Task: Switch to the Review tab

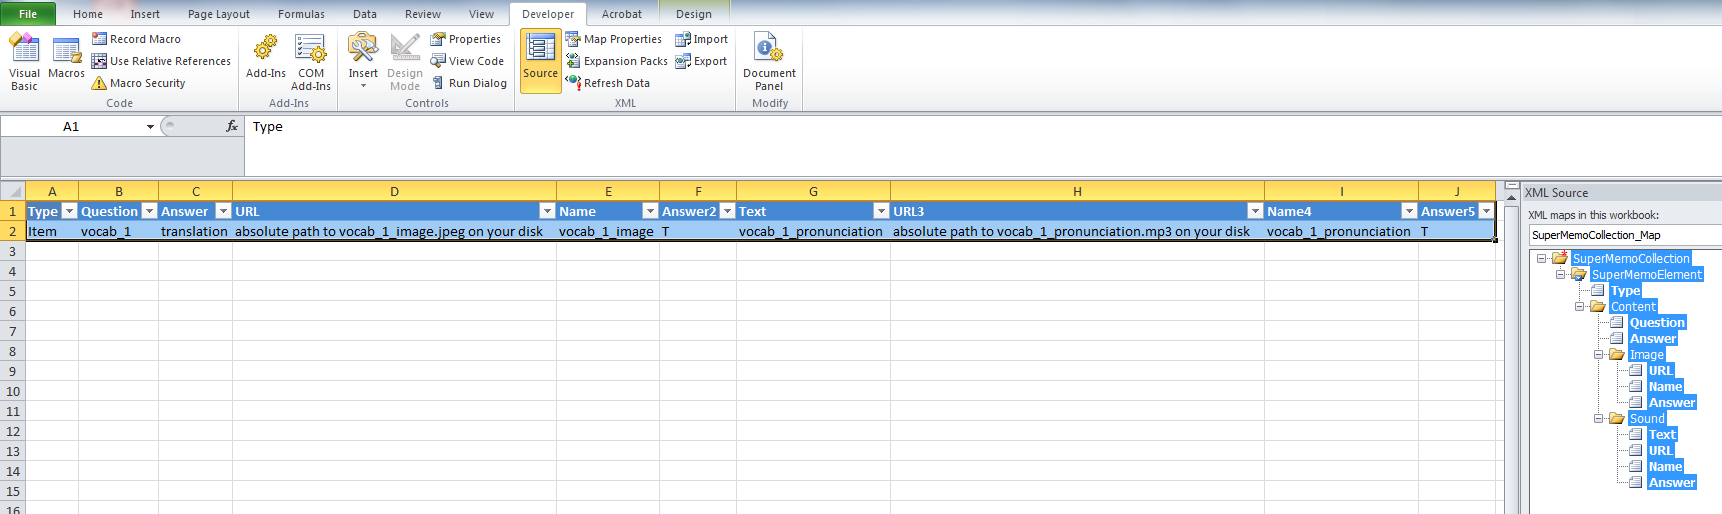Action: click(x=423, y=14)
